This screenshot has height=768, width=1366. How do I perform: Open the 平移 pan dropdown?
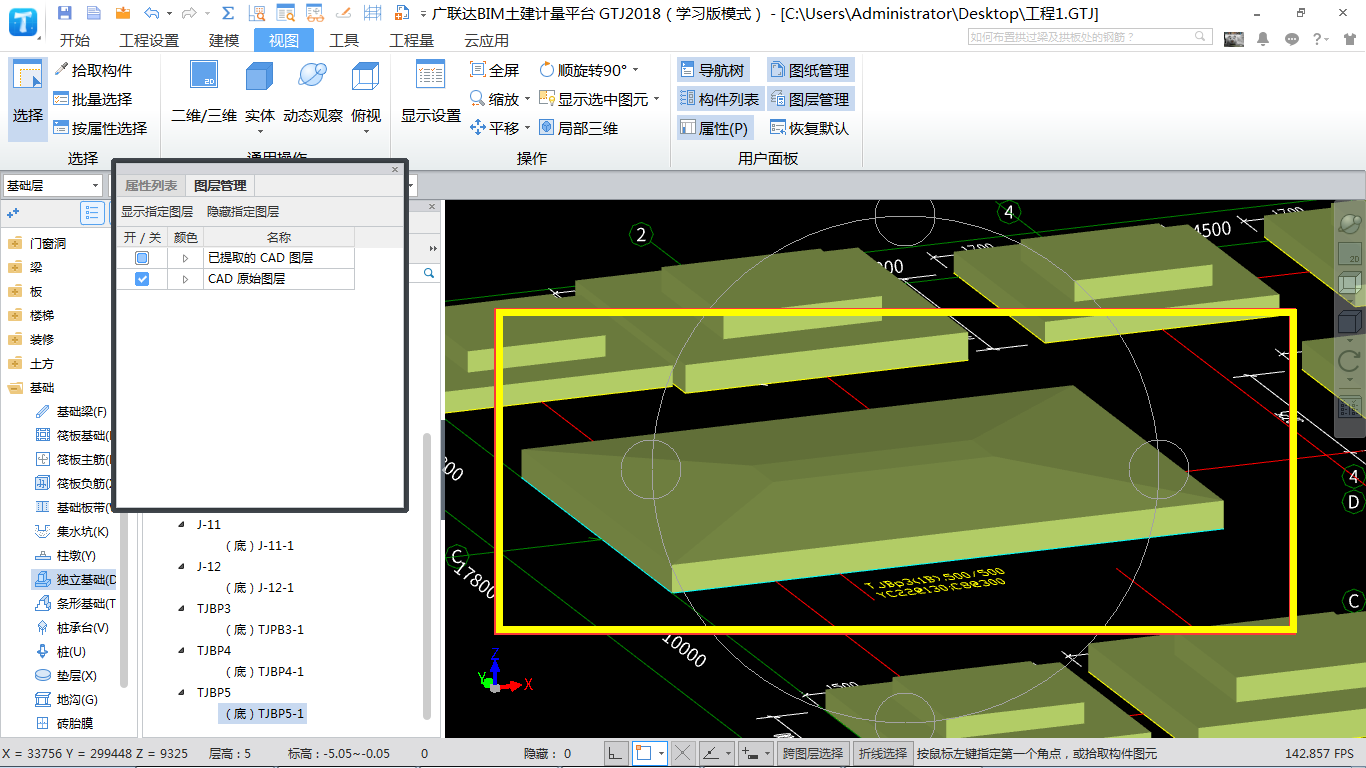click(x=527, y=128)
